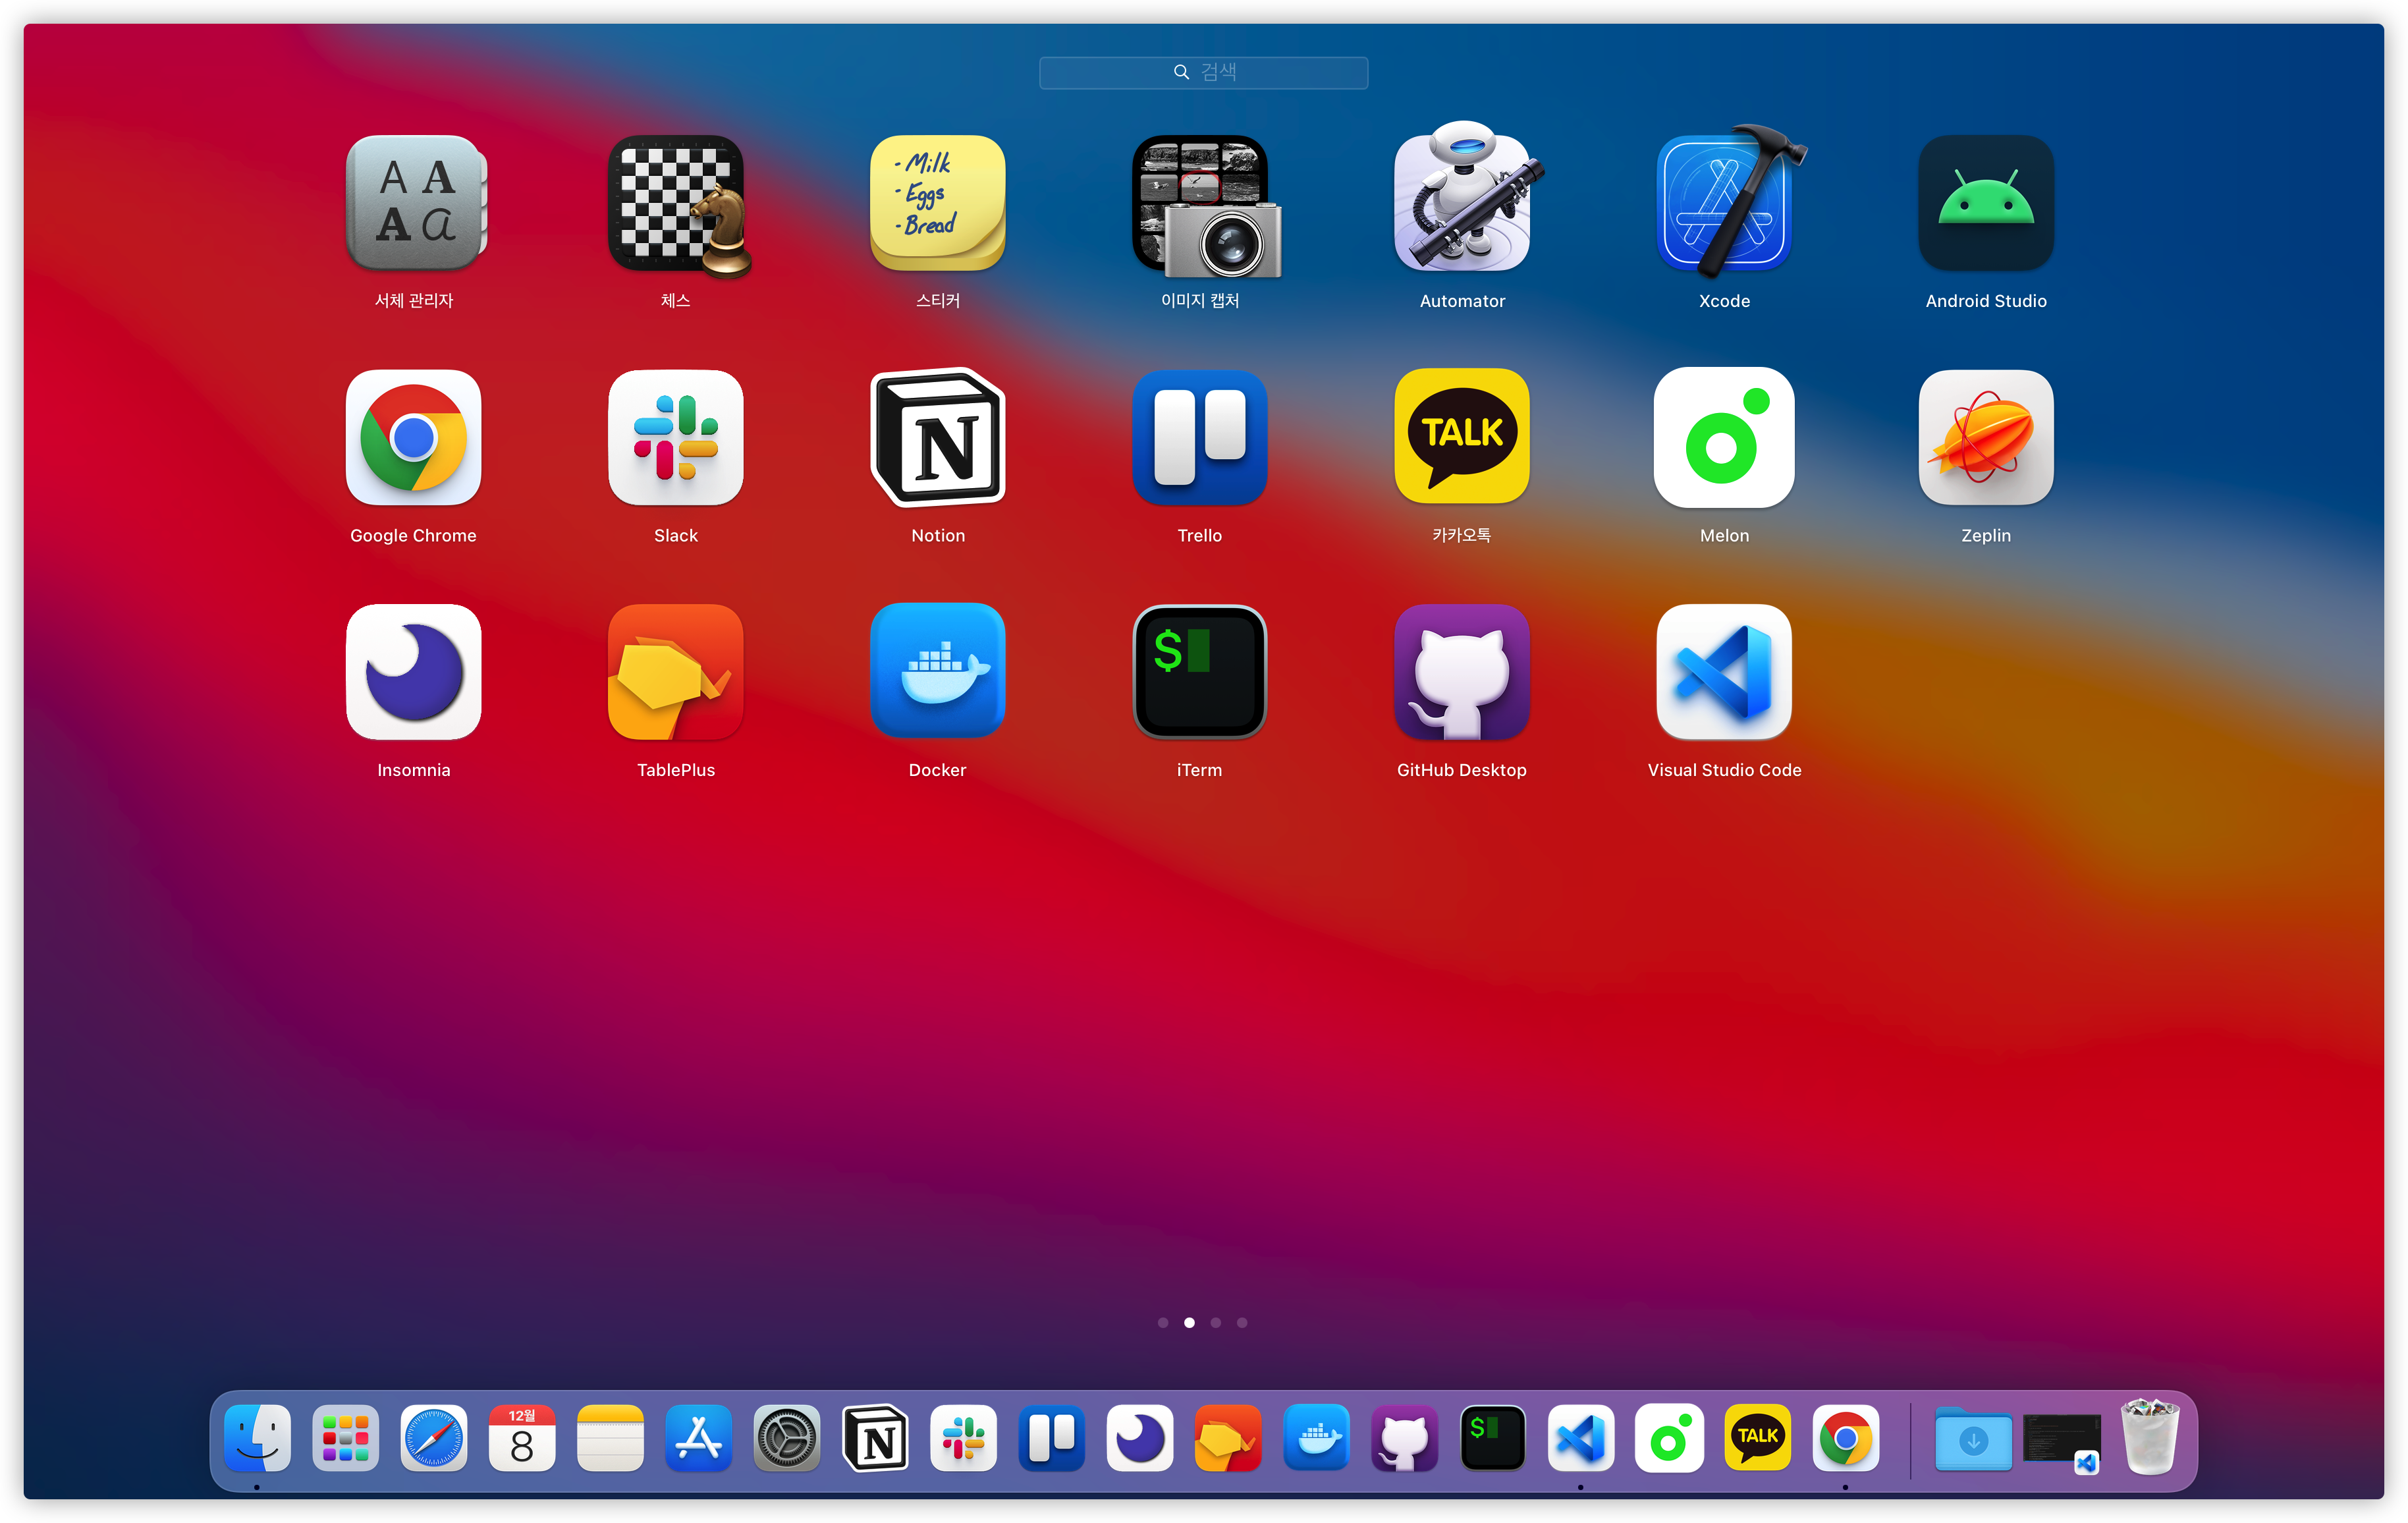Jump to the fourth Launchpad page dot
The image size is (2408, 1523).
(1242, 1322)
